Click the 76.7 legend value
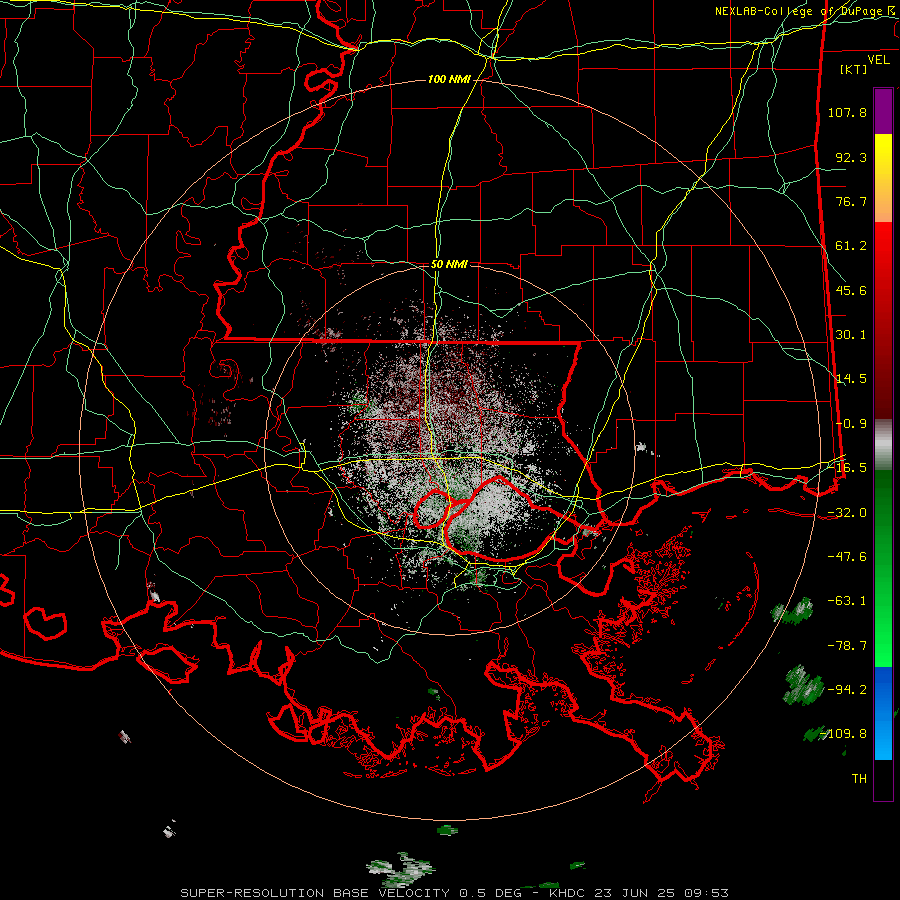This screenshot has height=900, width=900. [851, 201]
